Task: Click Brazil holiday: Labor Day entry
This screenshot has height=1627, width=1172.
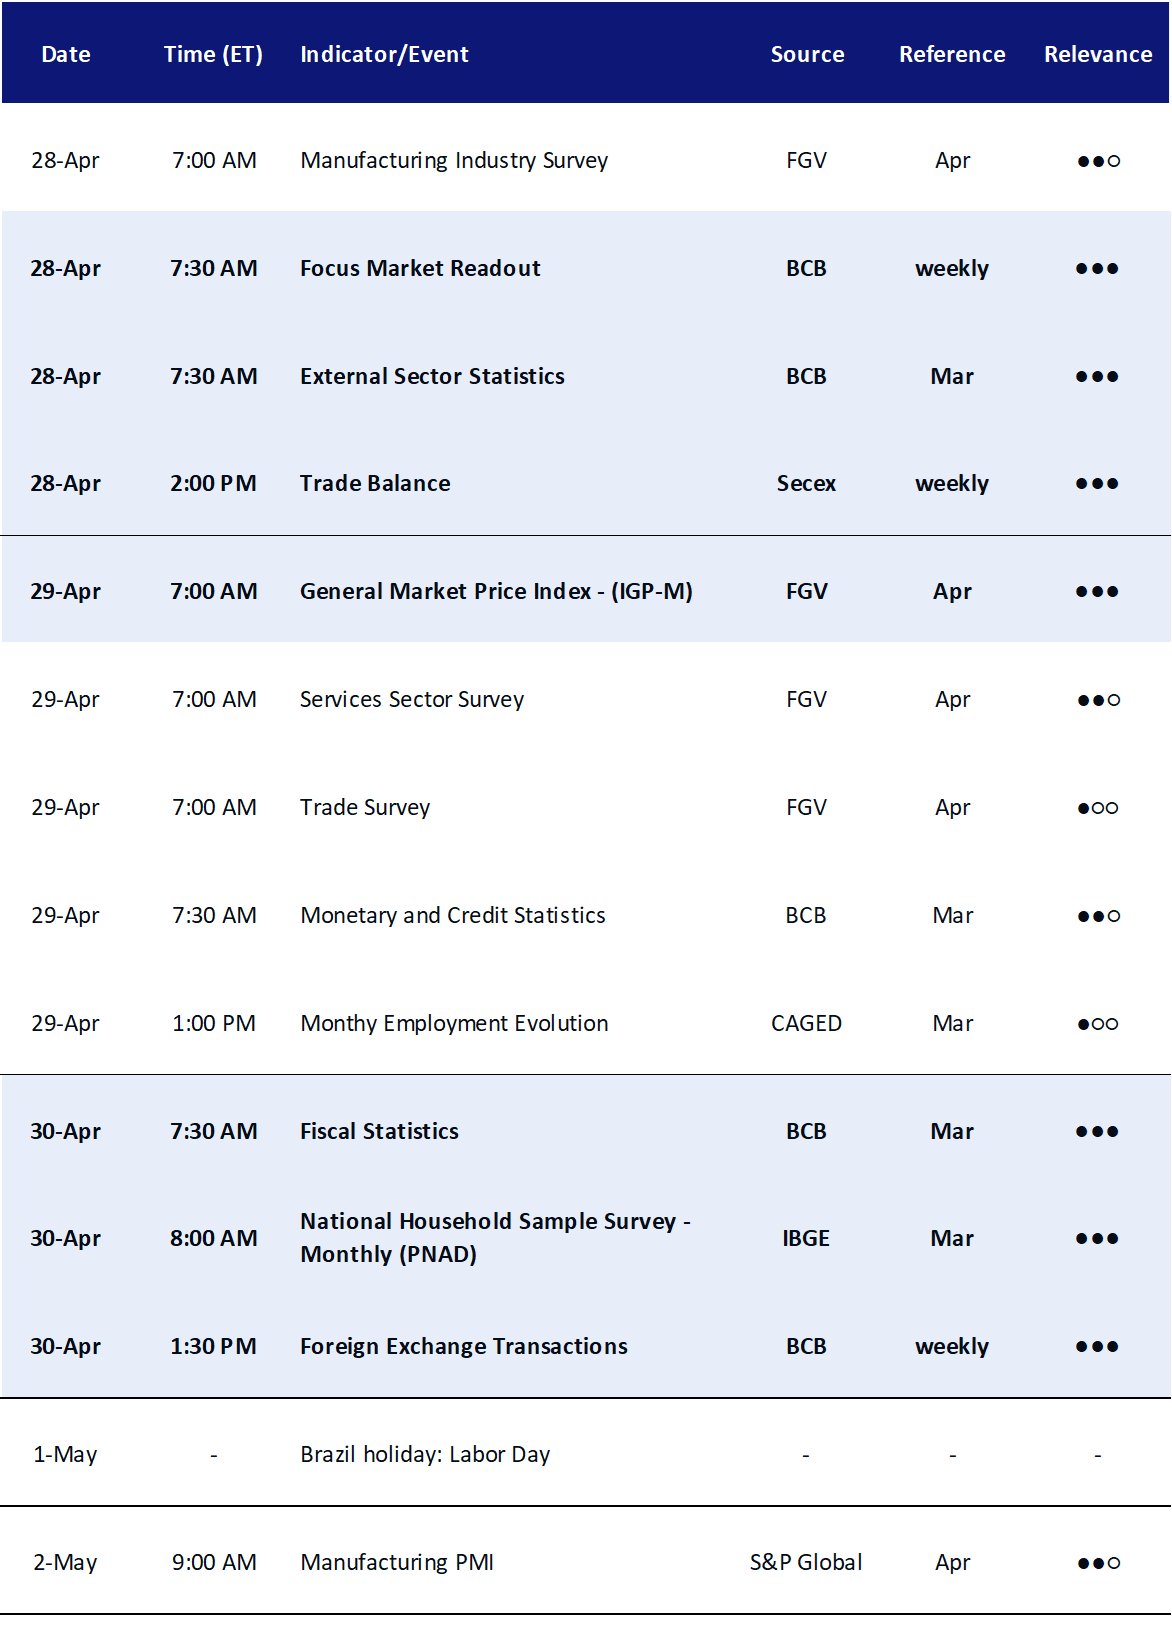Action: pyautogui.click(x=425, y=1455)
